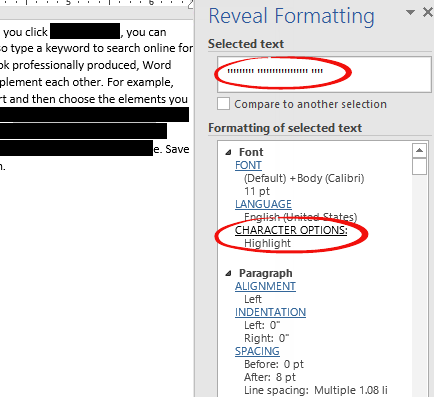Open the SPACING paragraph link
434x397 pixels.
257,351
